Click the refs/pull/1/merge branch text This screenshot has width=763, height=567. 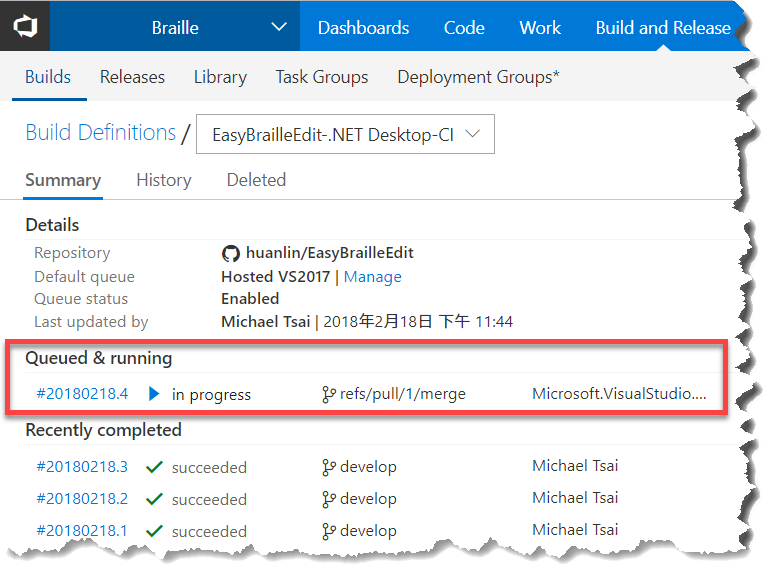tap(402, 393)
